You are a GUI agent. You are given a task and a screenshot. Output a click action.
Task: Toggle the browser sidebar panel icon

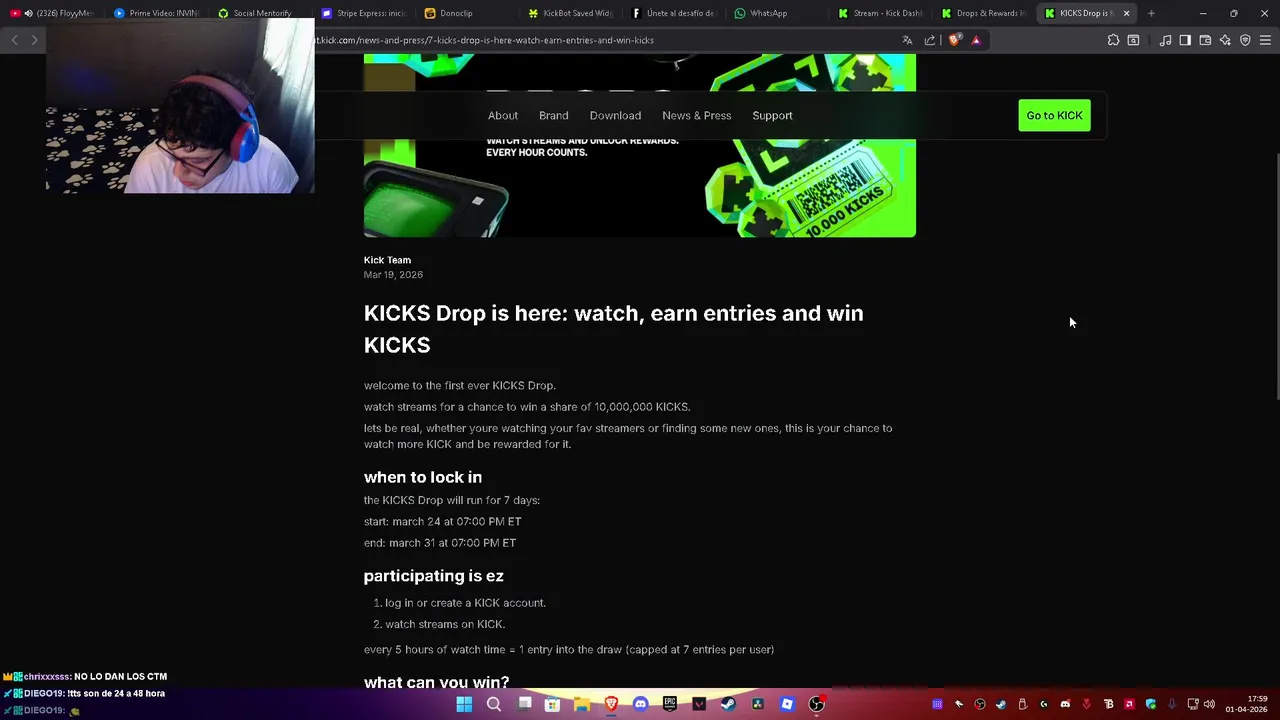(x=1185, y=40)
